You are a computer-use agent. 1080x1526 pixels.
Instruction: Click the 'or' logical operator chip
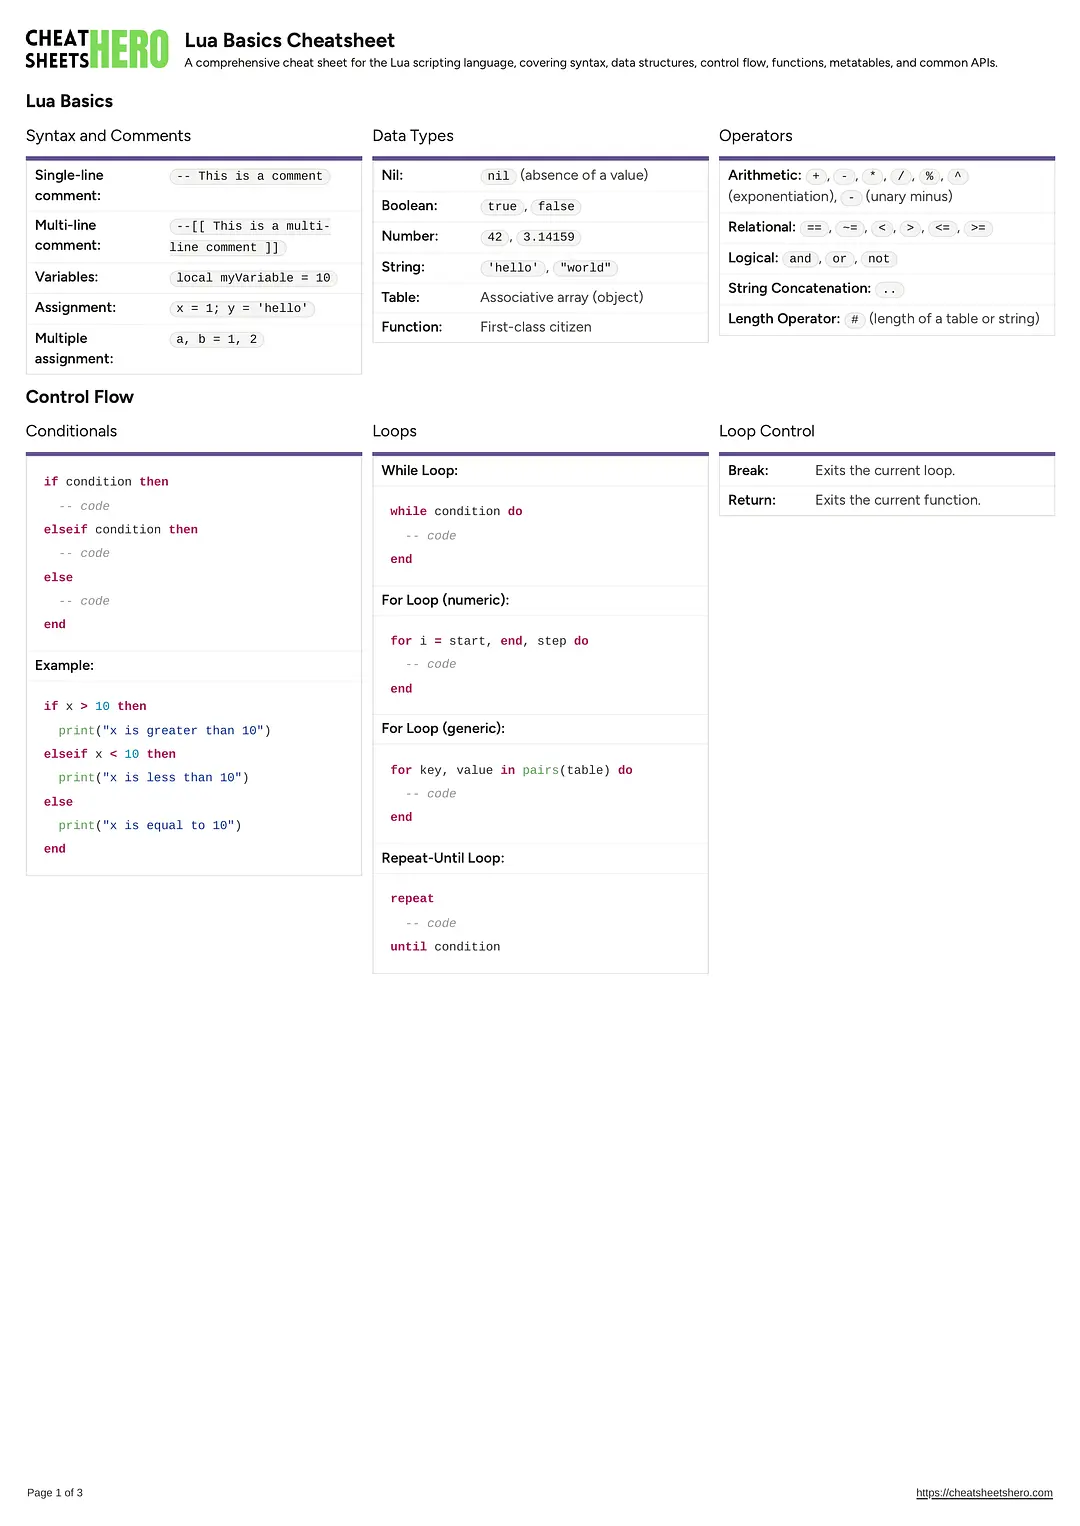pos(839,259)
